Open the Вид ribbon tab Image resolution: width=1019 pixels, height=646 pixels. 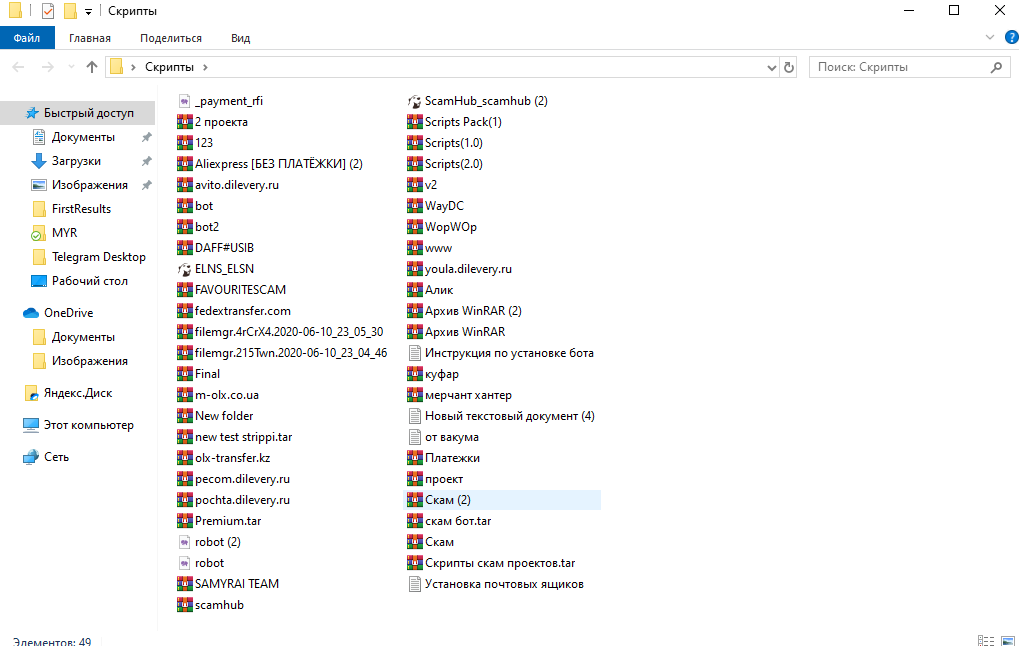pos(240,38)
